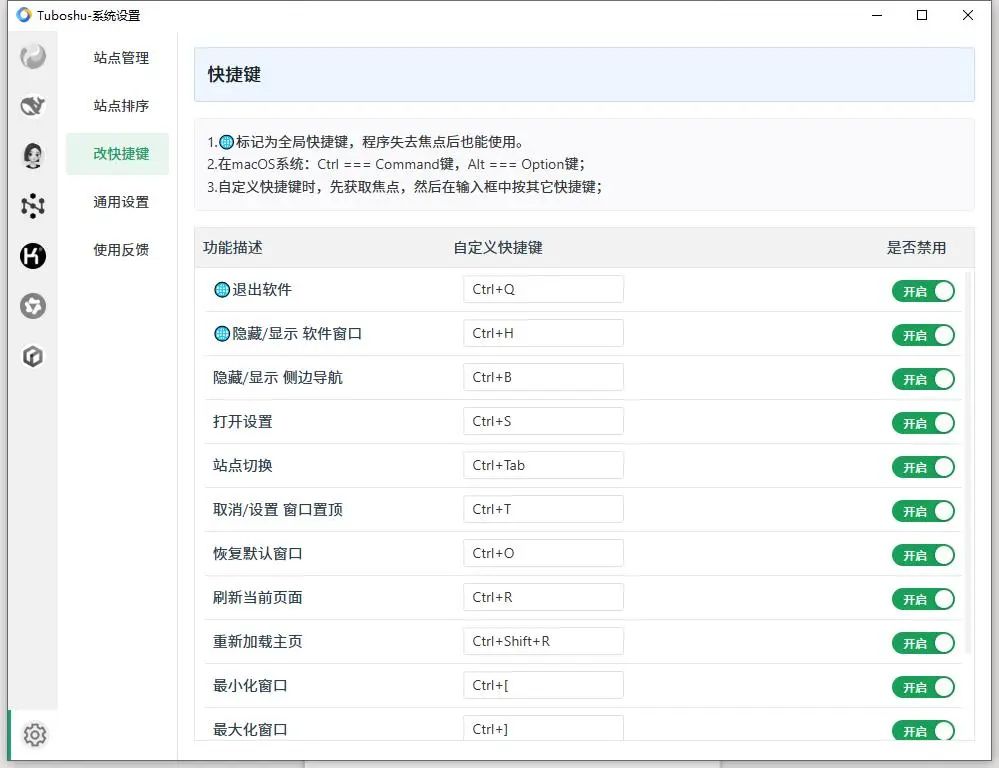Click the 功能描述 column header
The height and width of the screenshot is (768, 999).
[233, 248]
